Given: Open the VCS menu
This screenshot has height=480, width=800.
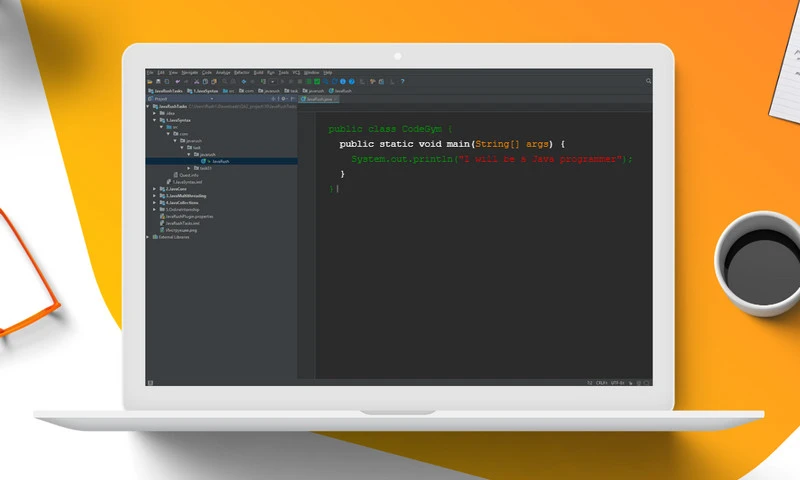Looking at the screenshot, I should (x=296, y=72).
